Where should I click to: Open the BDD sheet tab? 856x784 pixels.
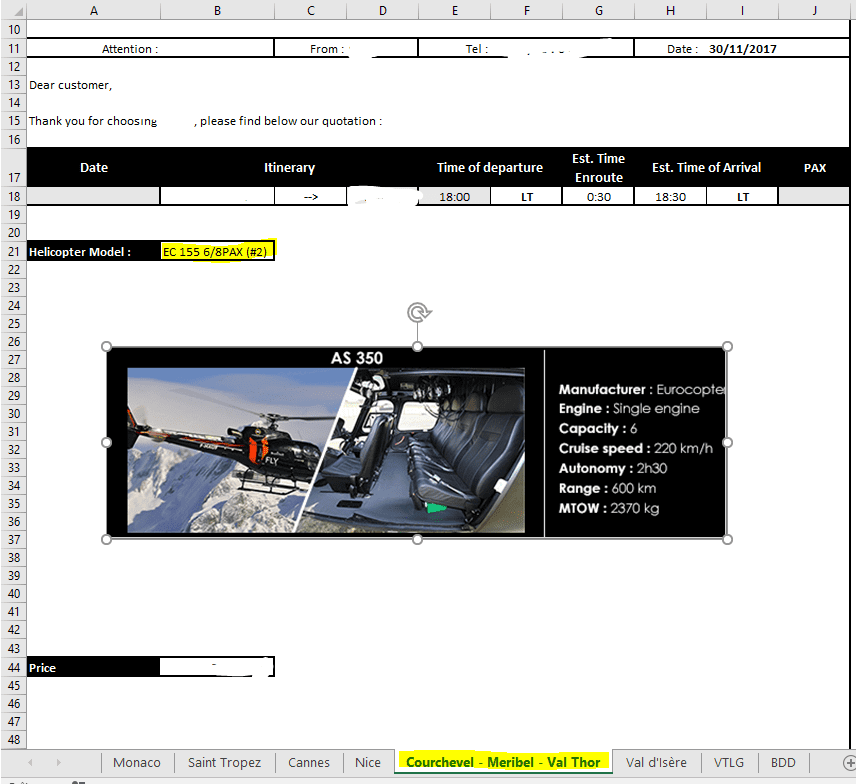pos(784,763)
